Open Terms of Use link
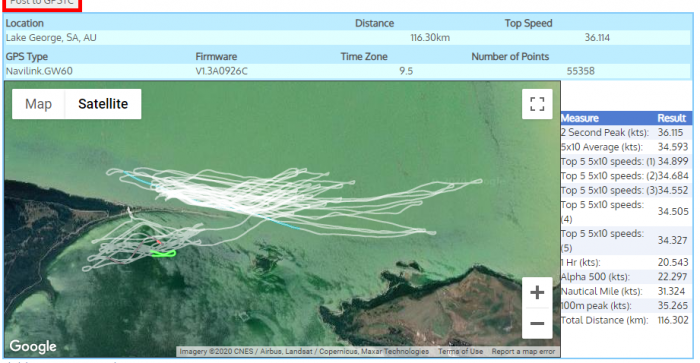This screenshot has width=700, height=363. [x=460, y=351]
